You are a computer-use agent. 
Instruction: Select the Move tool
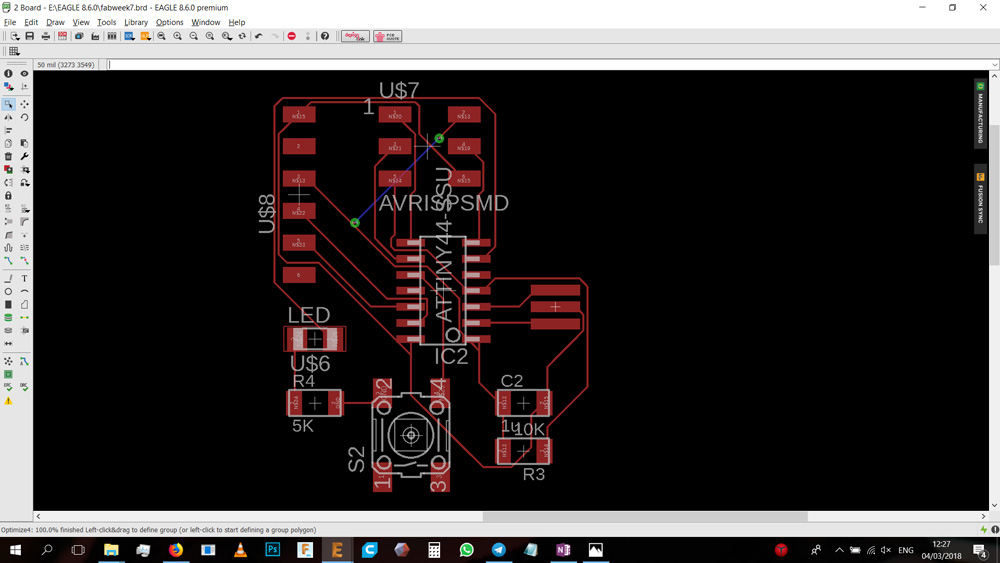click(x=24, y=104)
